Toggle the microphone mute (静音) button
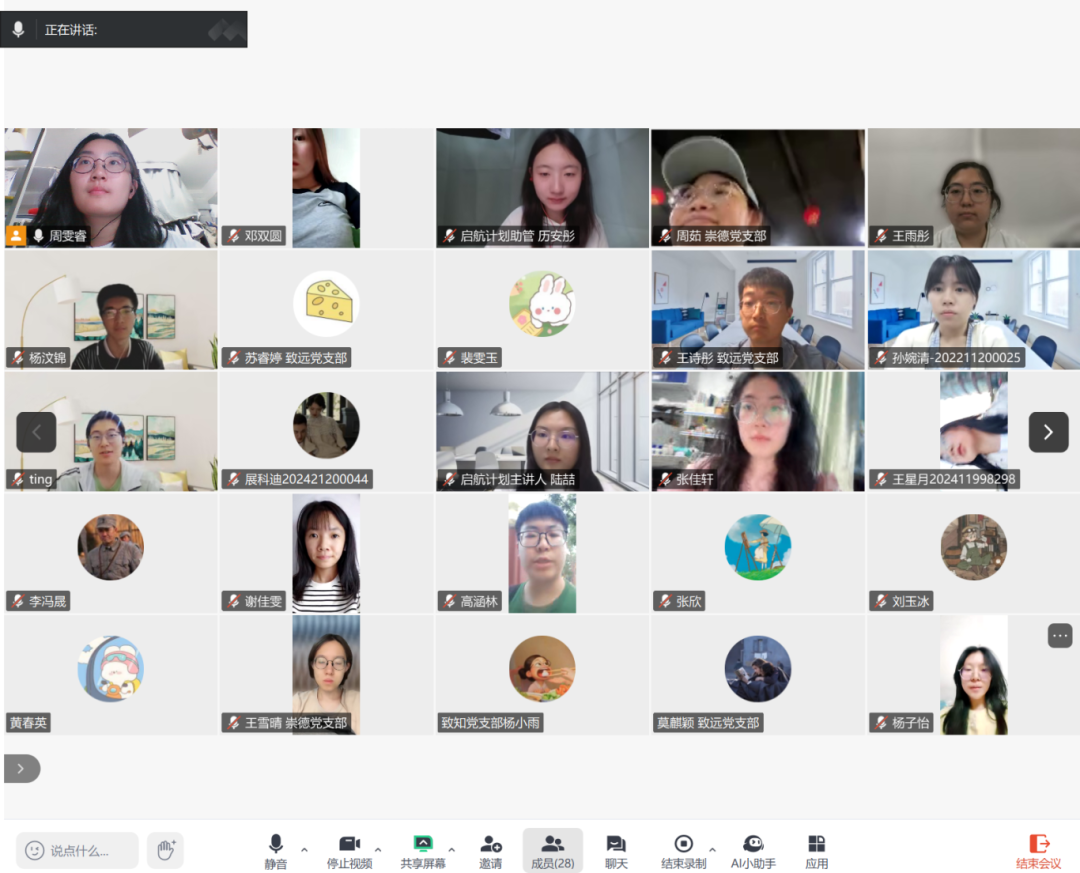Image resolution: width=1080 pixels, height=873 pixels. [x=276, y=850]
